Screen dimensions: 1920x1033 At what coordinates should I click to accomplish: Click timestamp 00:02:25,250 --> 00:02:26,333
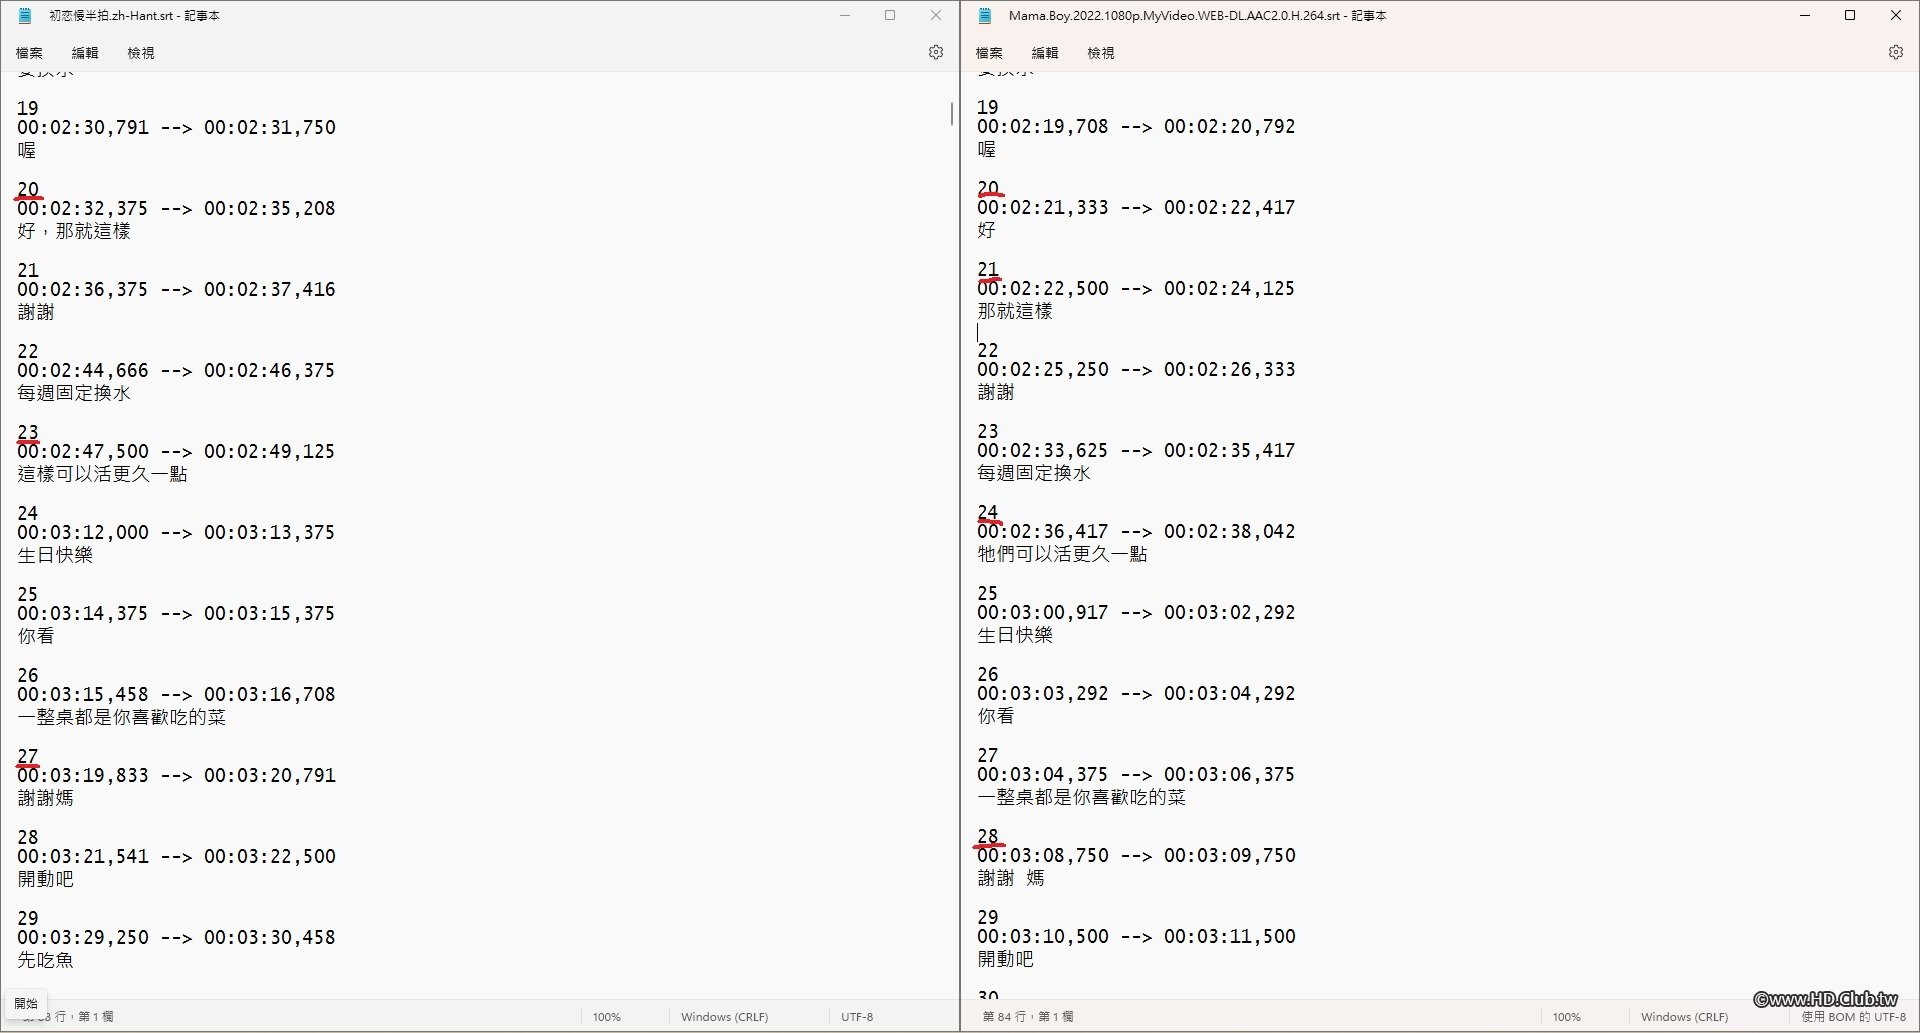click(x=1136, y=370)
